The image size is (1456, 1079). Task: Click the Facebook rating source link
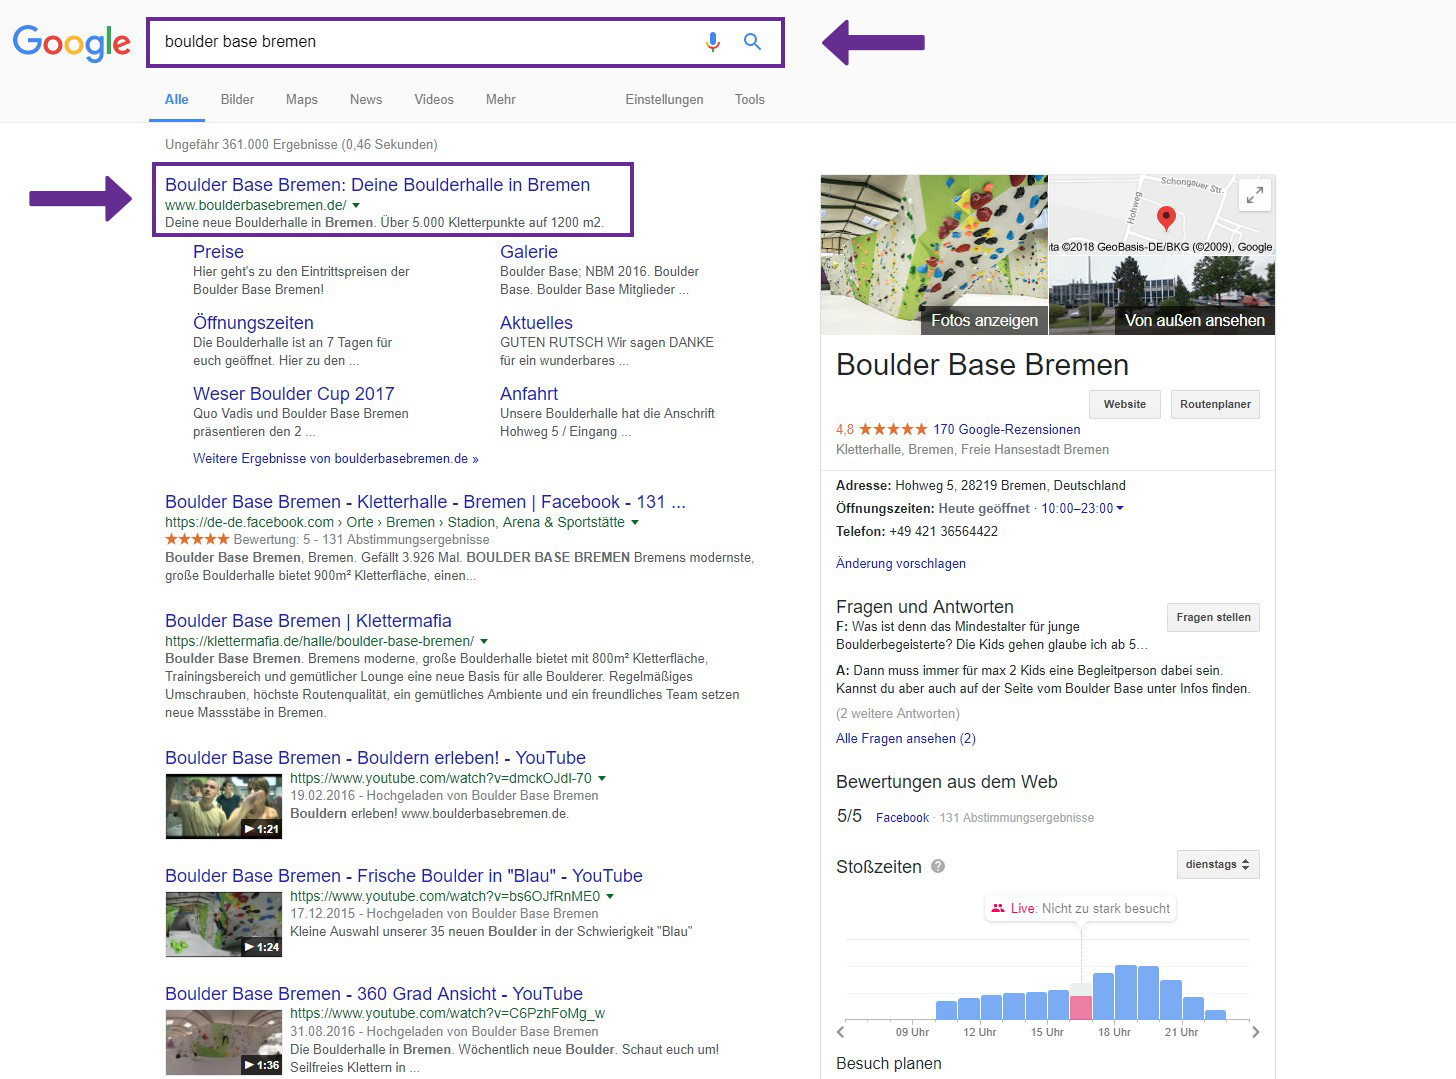click(902, 817)
